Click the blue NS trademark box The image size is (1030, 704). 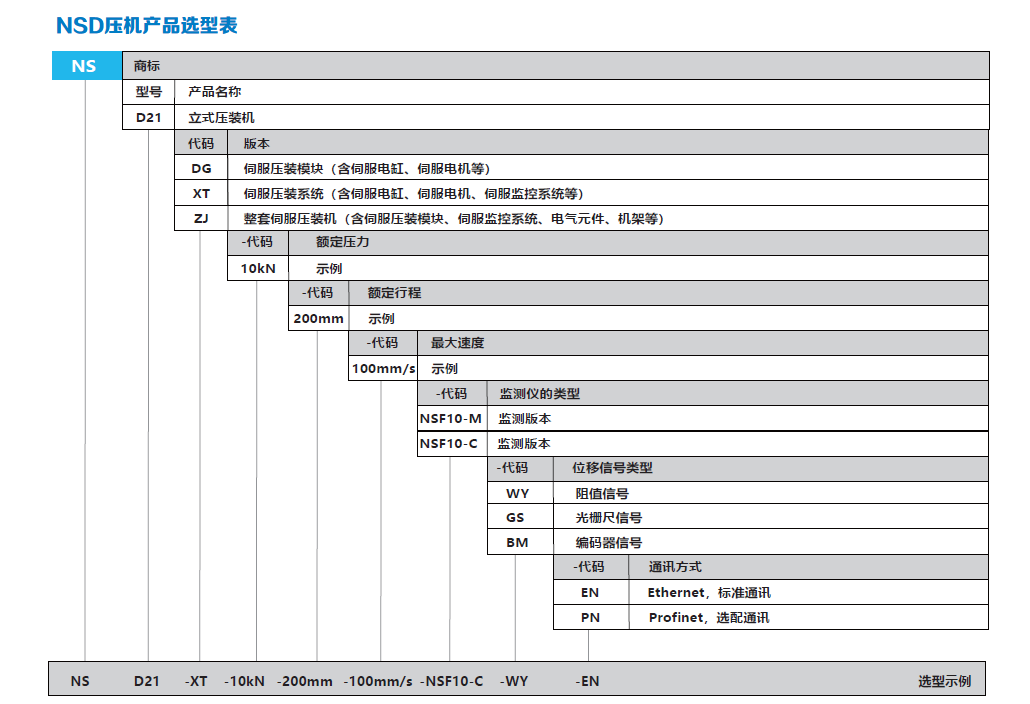pyautogui.click(x=84, y=66)
